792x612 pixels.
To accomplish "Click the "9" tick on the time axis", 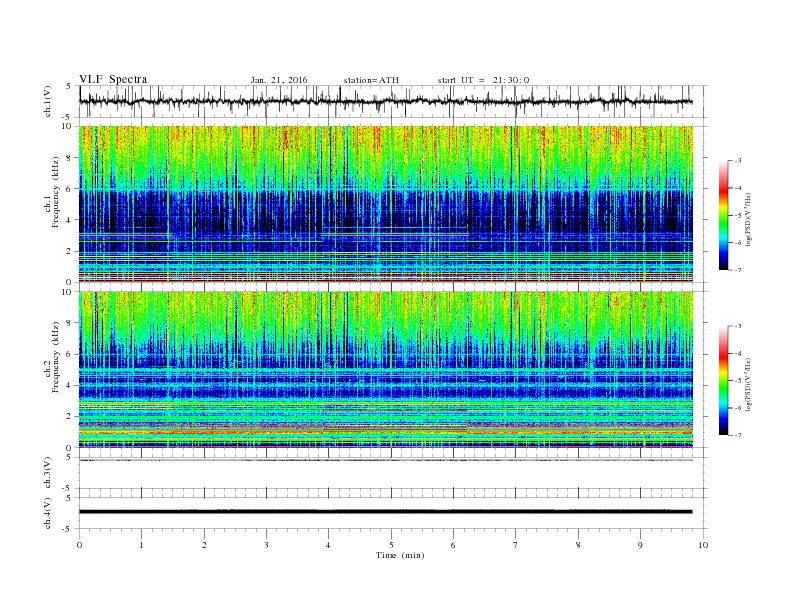I will (x=640, y=545).
